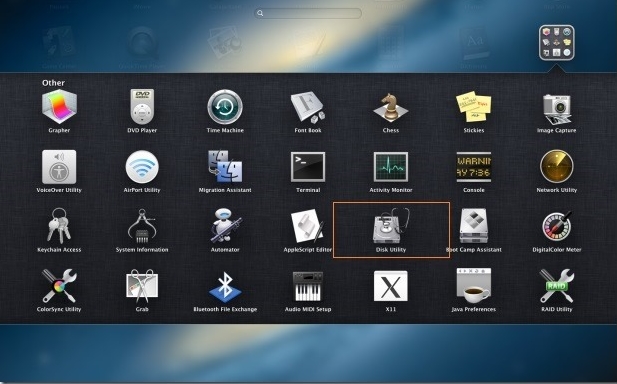Open the X11 app
The height and width of the screenshot is (384, 617).
(391, 286)
